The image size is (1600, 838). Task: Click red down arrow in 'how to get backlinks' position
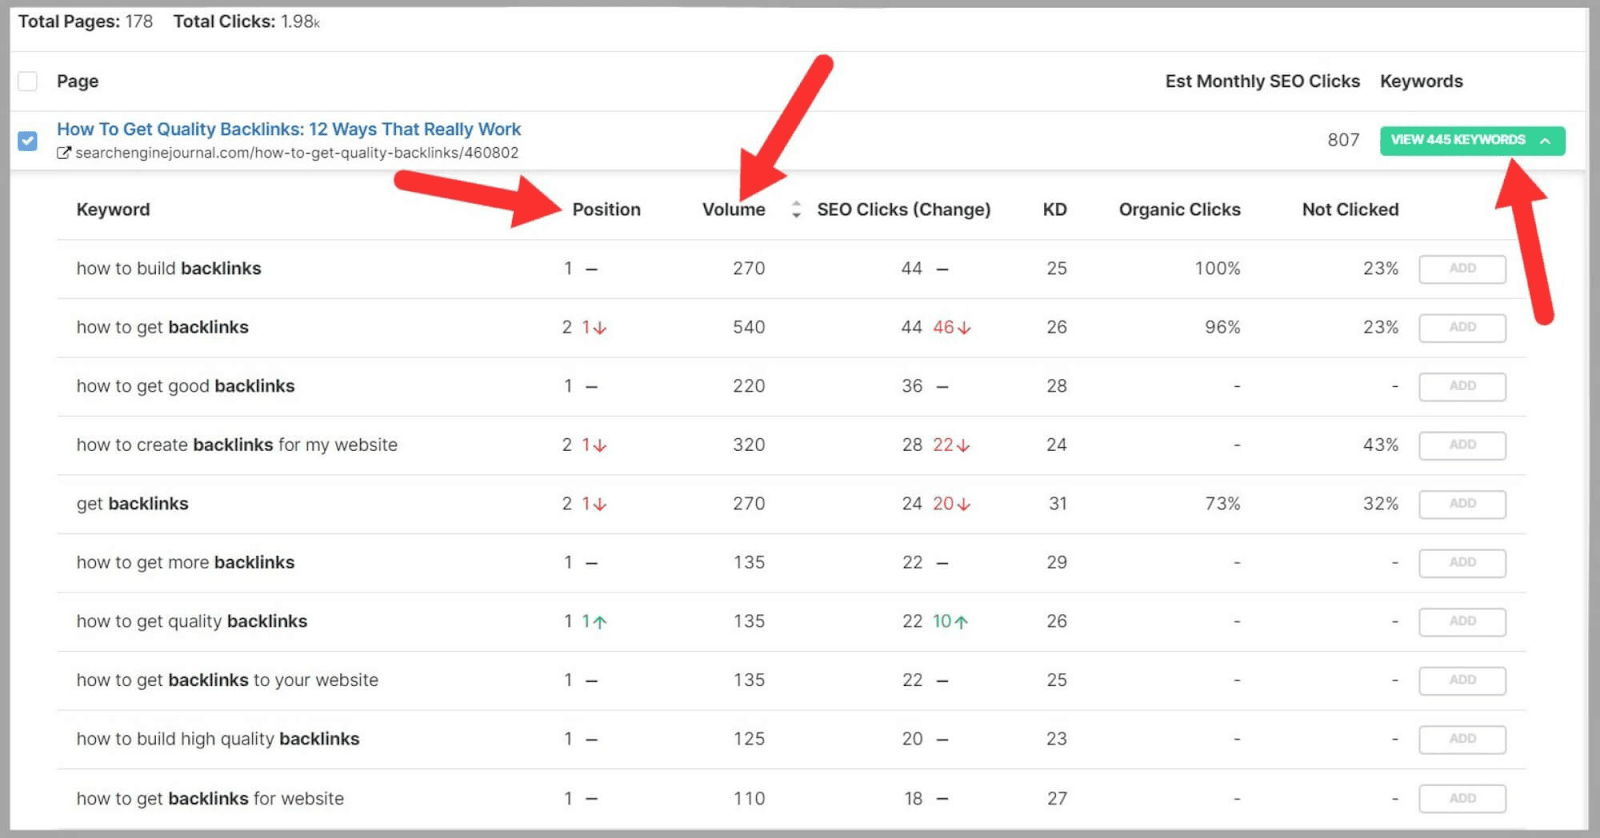point(600,328)
